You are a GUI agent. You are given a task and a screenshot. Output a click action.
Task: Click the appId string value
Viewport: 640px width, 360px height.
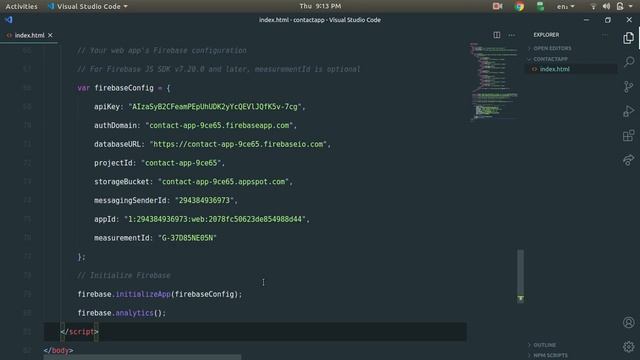(215, 219)
